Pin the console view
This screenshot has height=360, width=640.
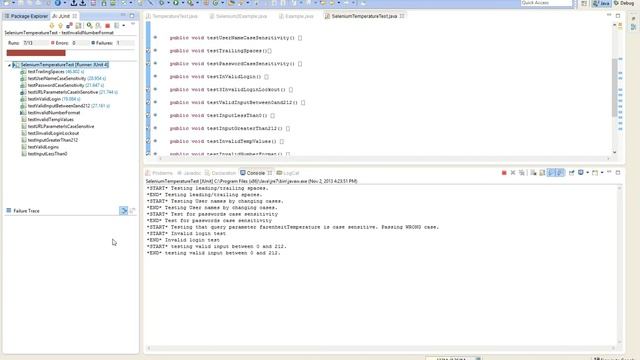pos(571,173)
